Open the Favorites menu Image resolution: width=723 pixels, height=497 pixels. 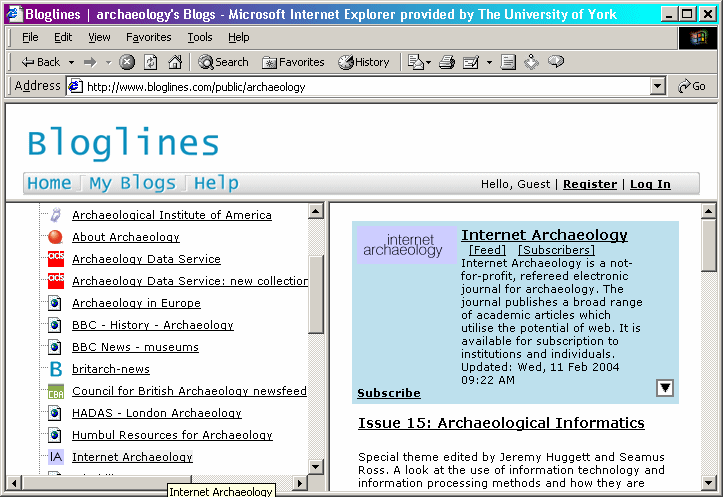[148, 37]
